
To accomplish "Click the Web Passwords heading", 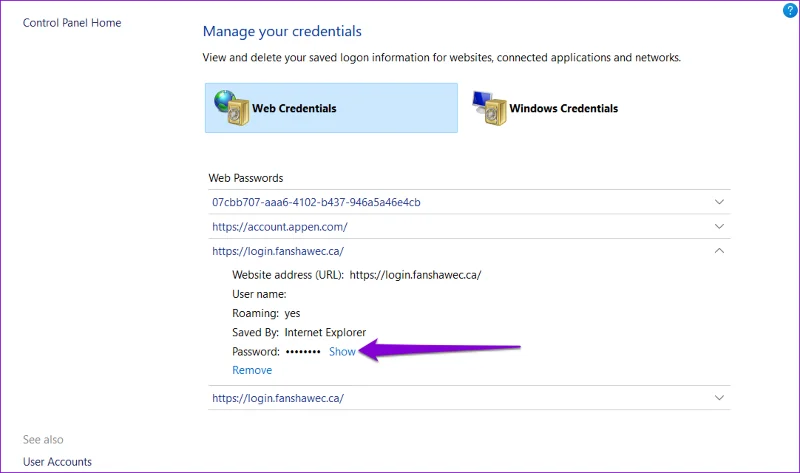I will [246, 178].
